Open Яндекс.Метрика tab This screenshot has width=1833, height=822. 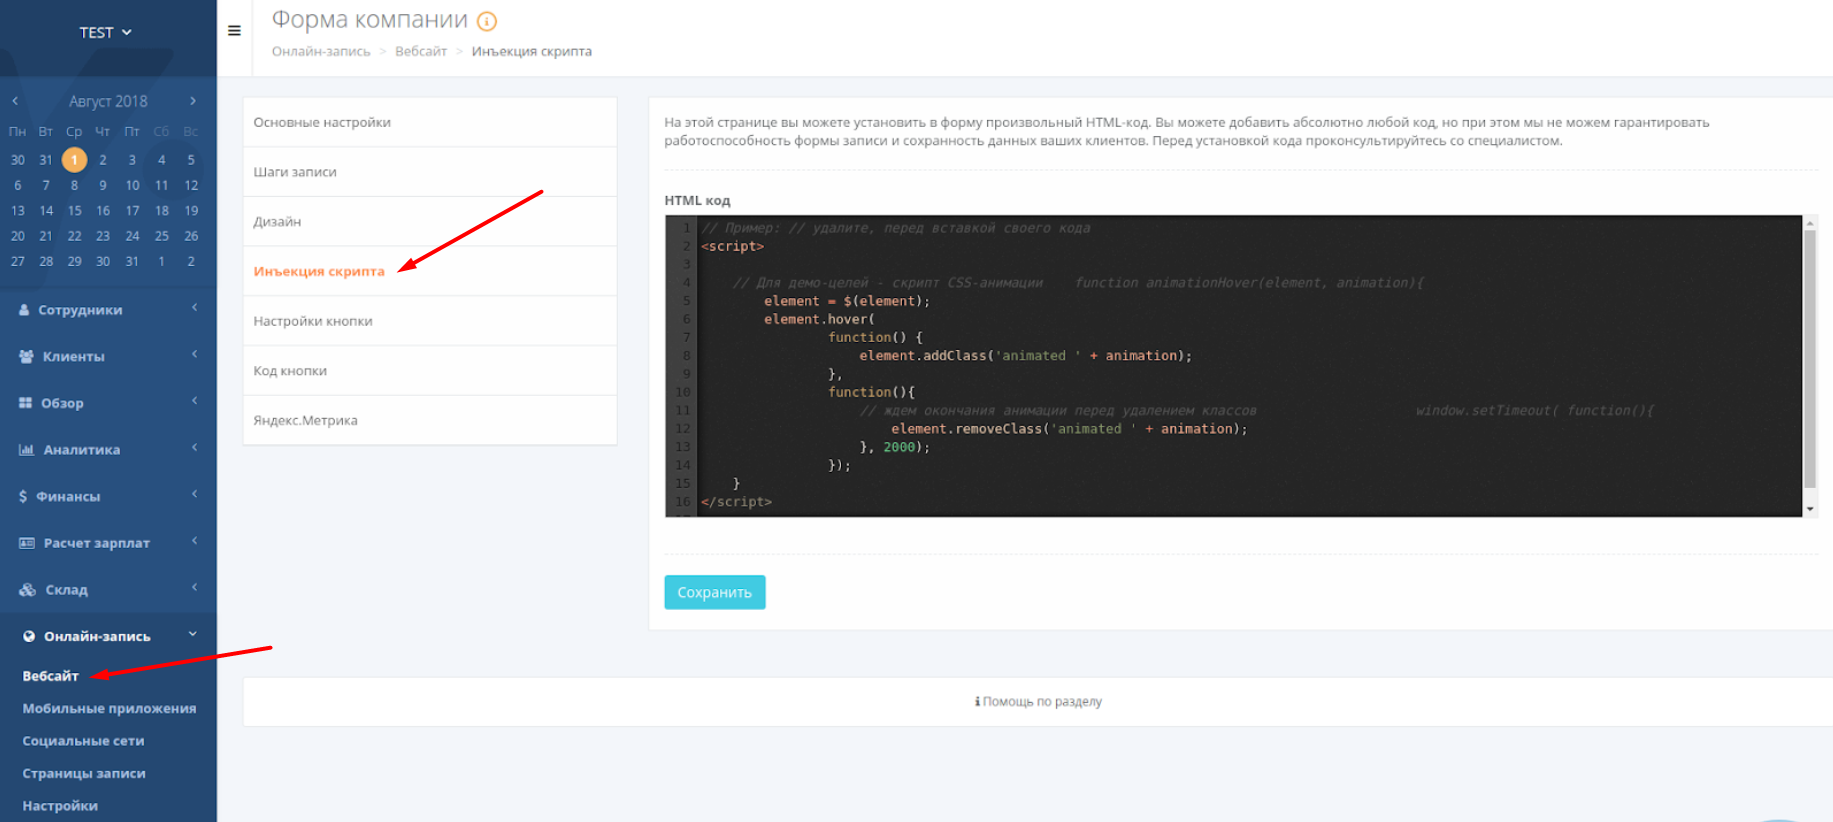point(430,420)
